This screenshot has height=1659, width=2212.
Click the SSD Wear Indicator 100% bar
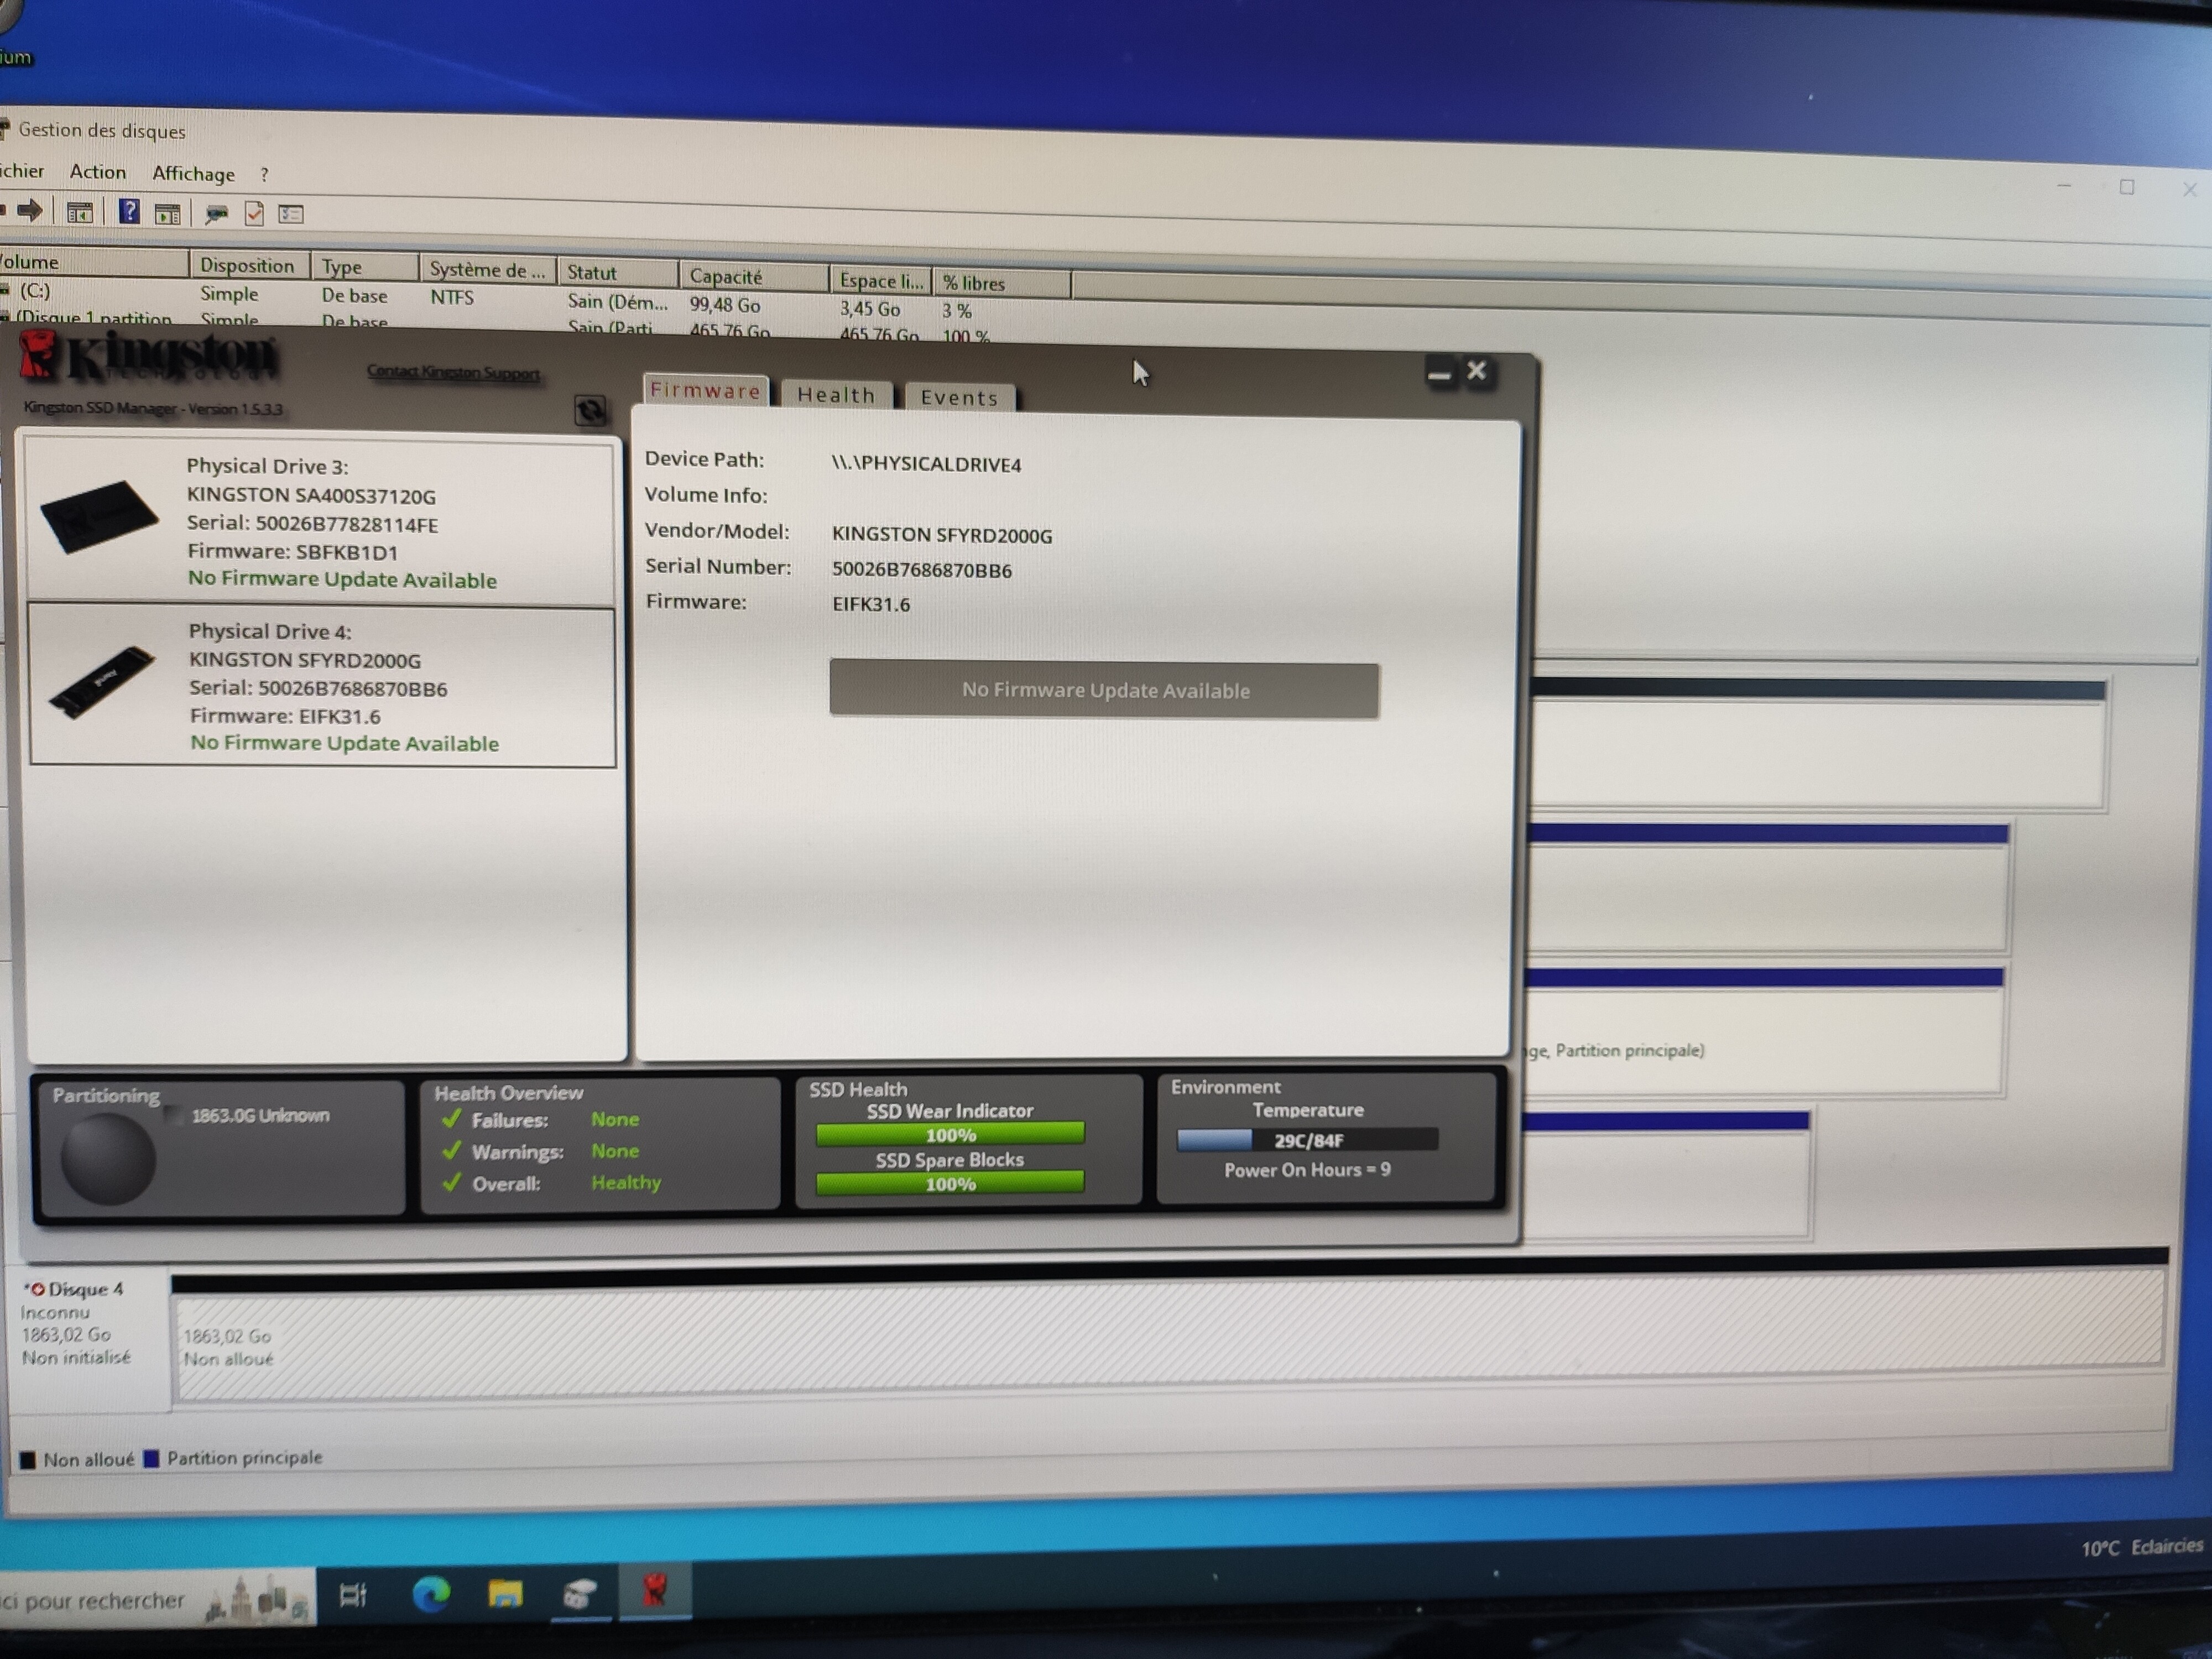950,1134
